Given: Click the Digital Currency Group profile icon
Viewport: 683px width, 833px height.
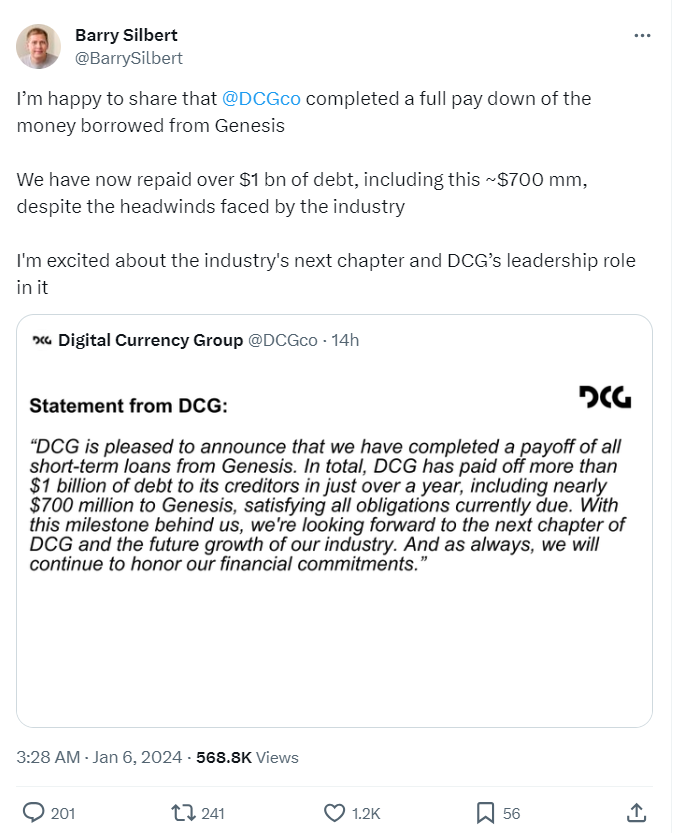Looking at the screenshot, I should (40, 340).
